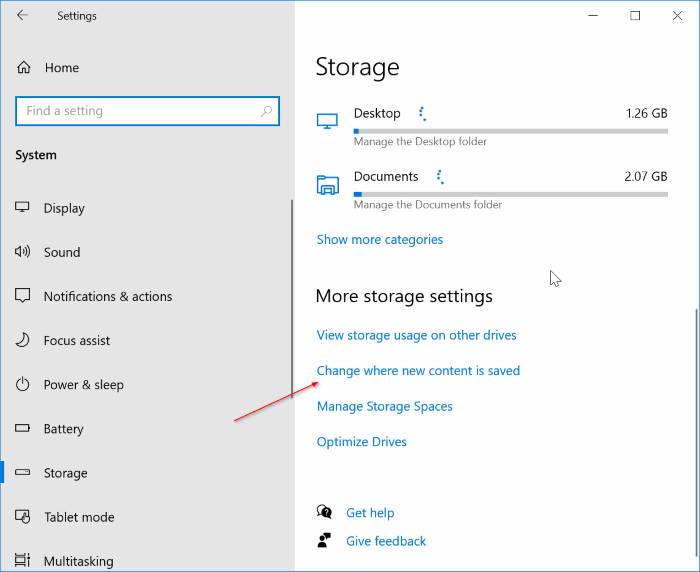Click the Desktop category monitor icon
The width and height of the screenshot is (700, 572).
tap(327, 121)
